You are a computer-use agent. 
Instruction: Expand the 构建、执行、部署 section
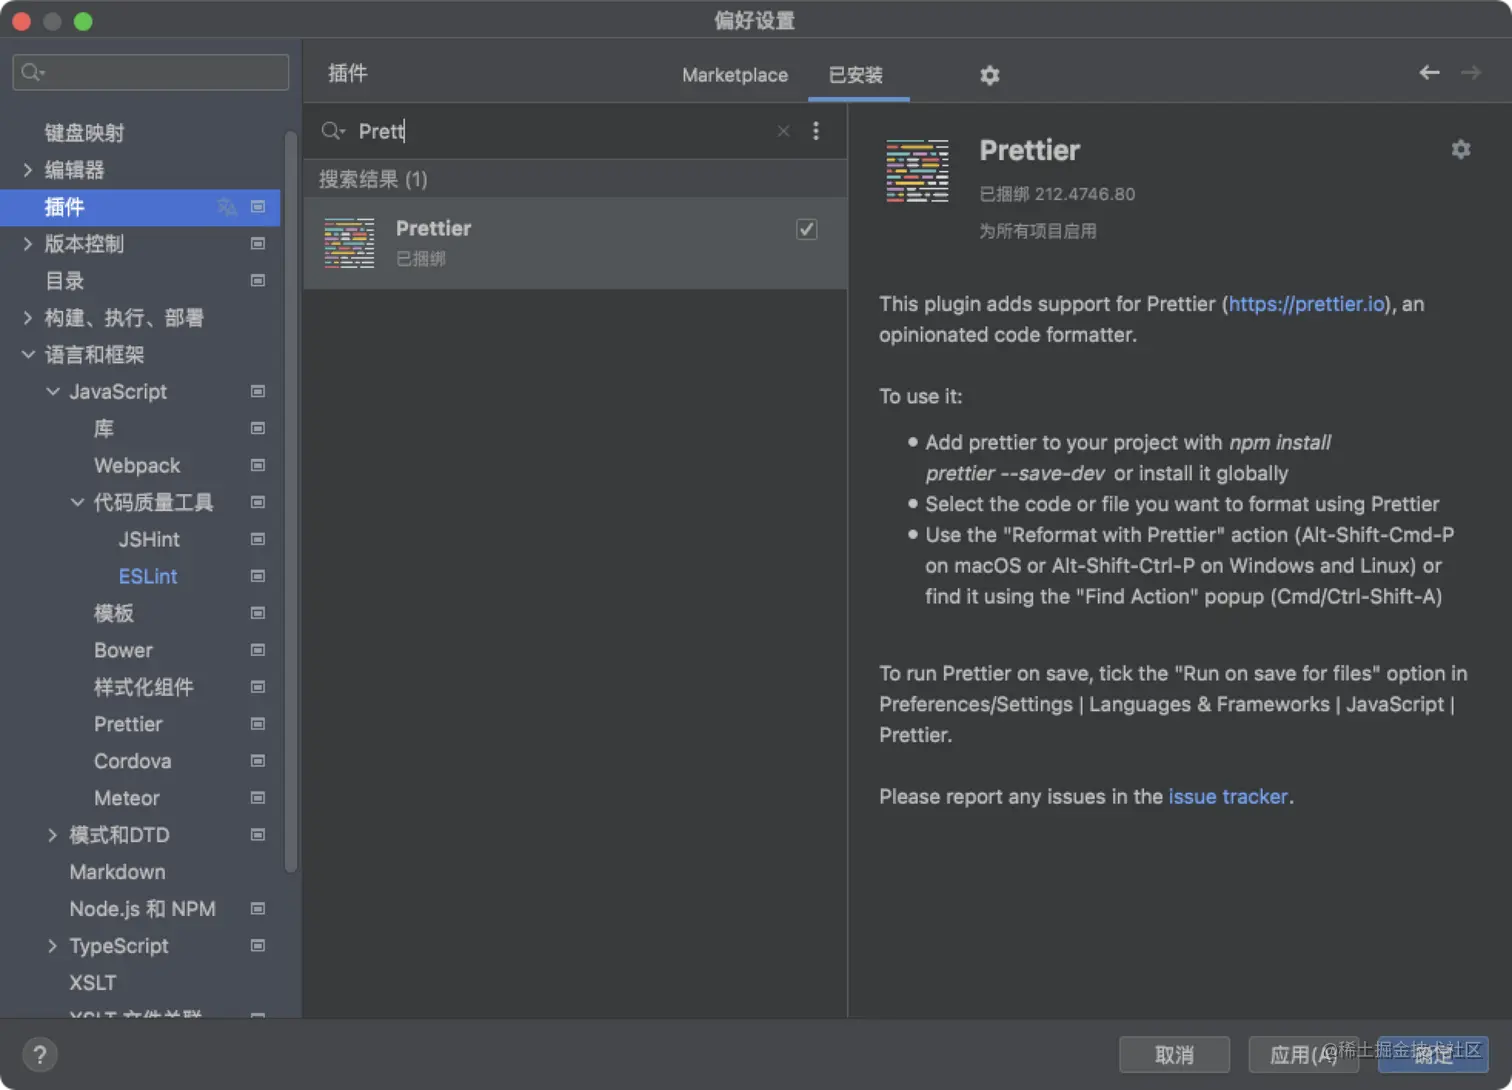[x=28, y=318]
